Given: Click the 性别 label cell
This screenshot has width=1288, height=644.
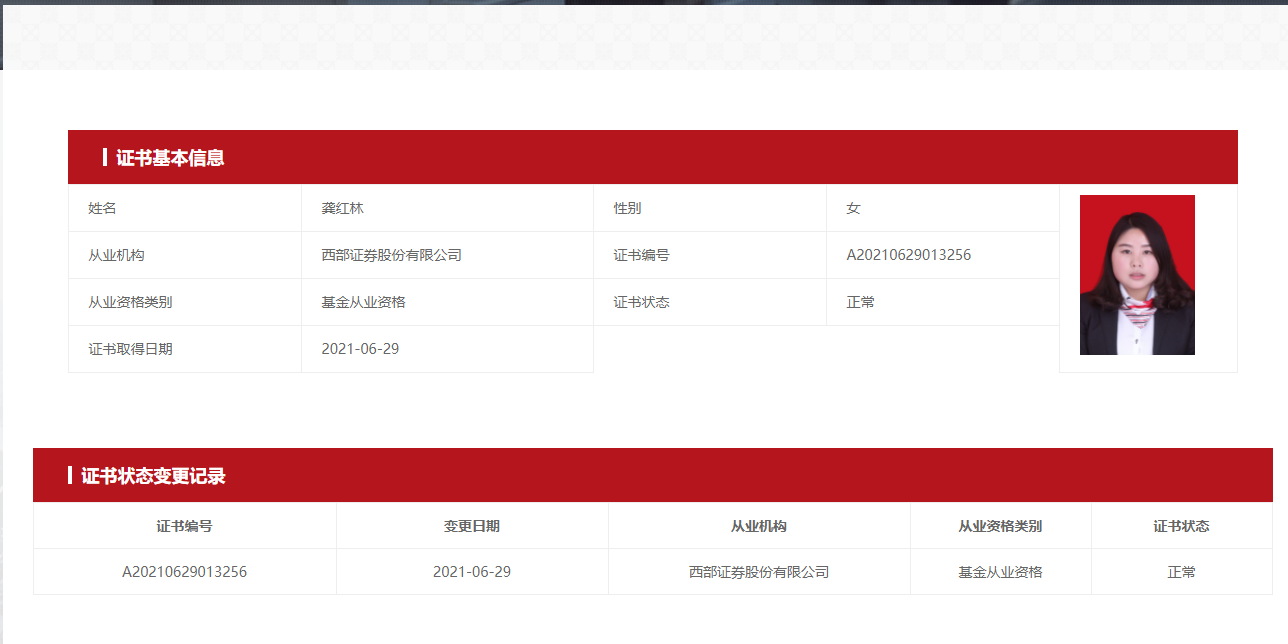Looking at the screenshot, I should pos(628,208).
